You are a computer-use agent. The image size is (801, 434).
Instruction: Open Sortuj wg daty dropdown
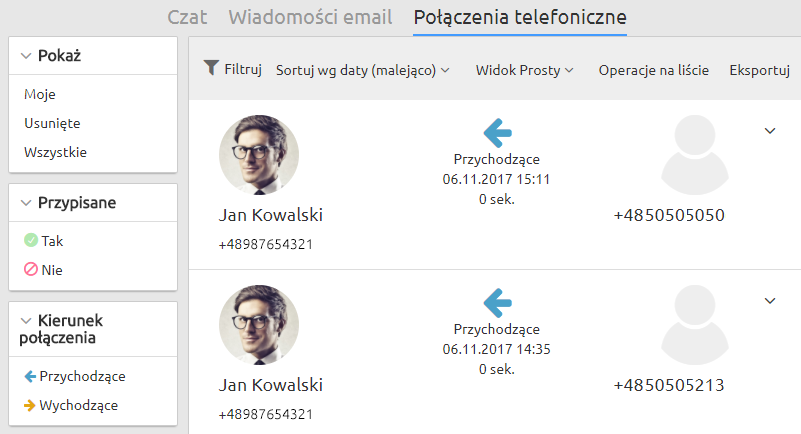(363, 70)
